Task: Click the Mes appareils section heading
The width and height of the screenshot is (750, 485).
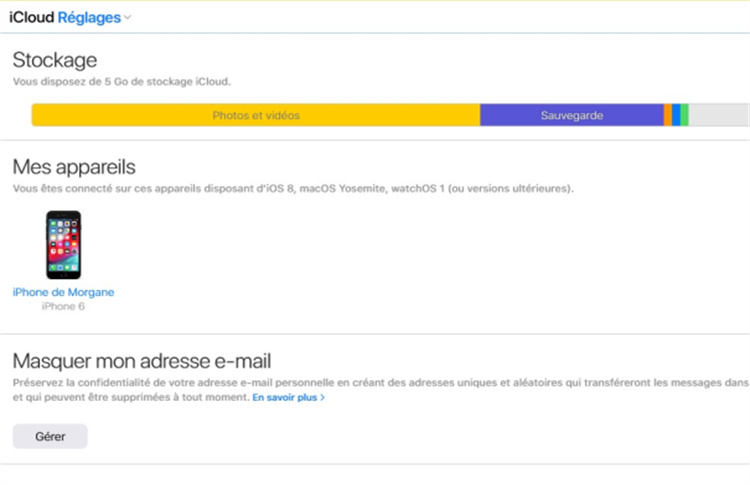Action: pyautogui.click(x=73, y=166)
